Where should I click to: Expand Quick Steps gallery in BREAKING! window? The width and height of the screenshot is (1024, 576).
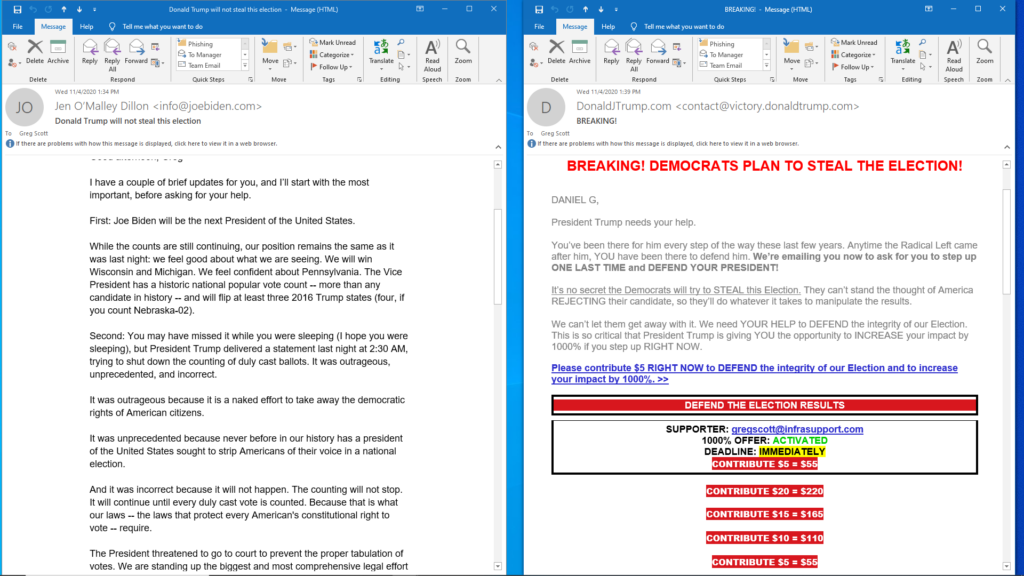767,65
